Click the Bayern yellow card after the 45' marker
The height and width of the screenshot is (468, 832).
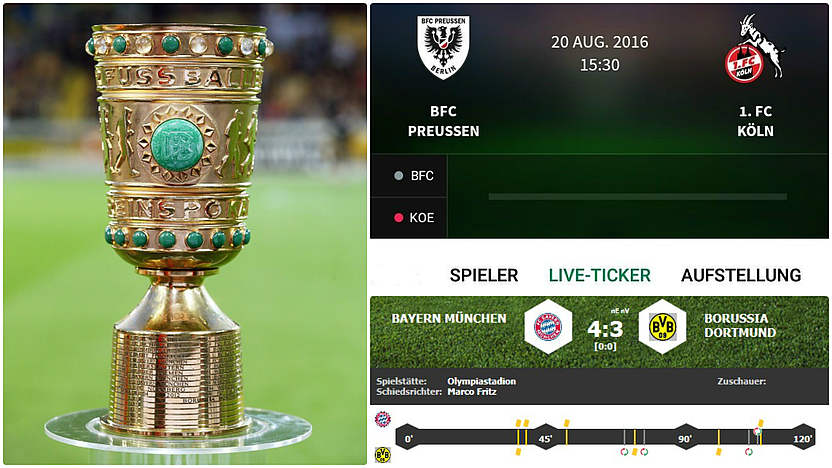tap(567, 423)
